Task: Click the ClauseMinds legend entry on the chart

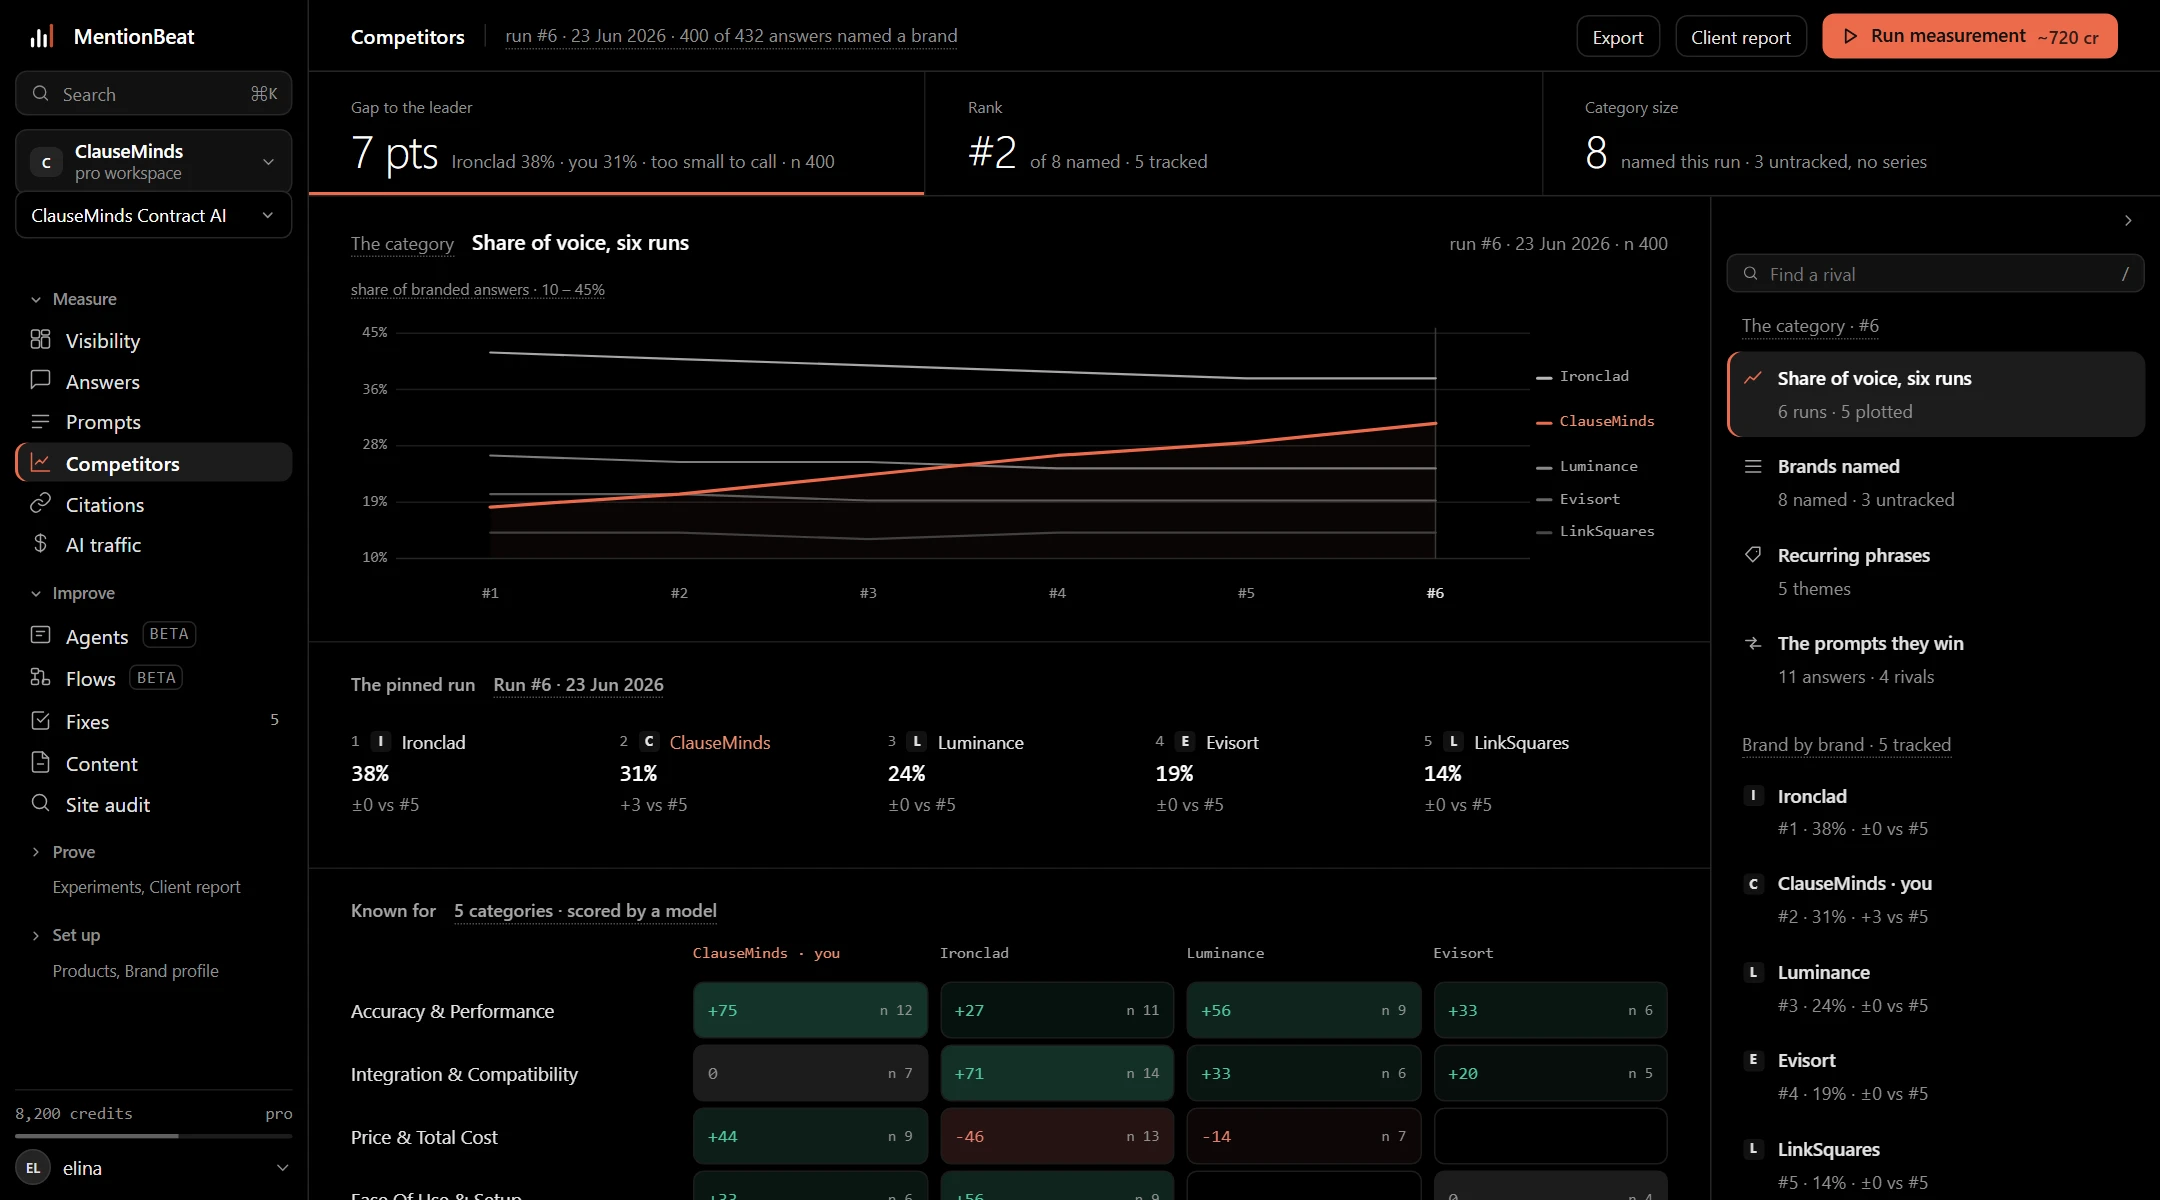Action: pos(1596,422)
